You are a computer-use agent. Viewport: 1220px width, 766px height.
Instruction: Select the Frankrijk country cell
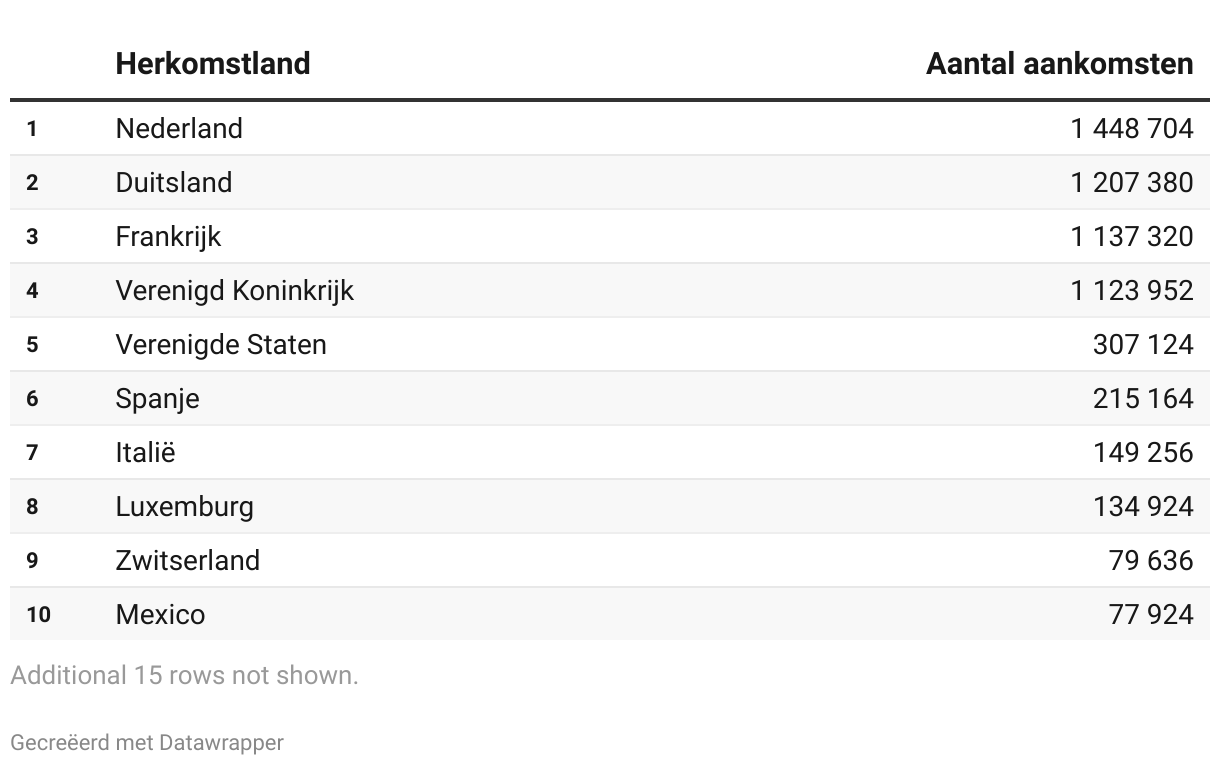(x=168, y=237)
